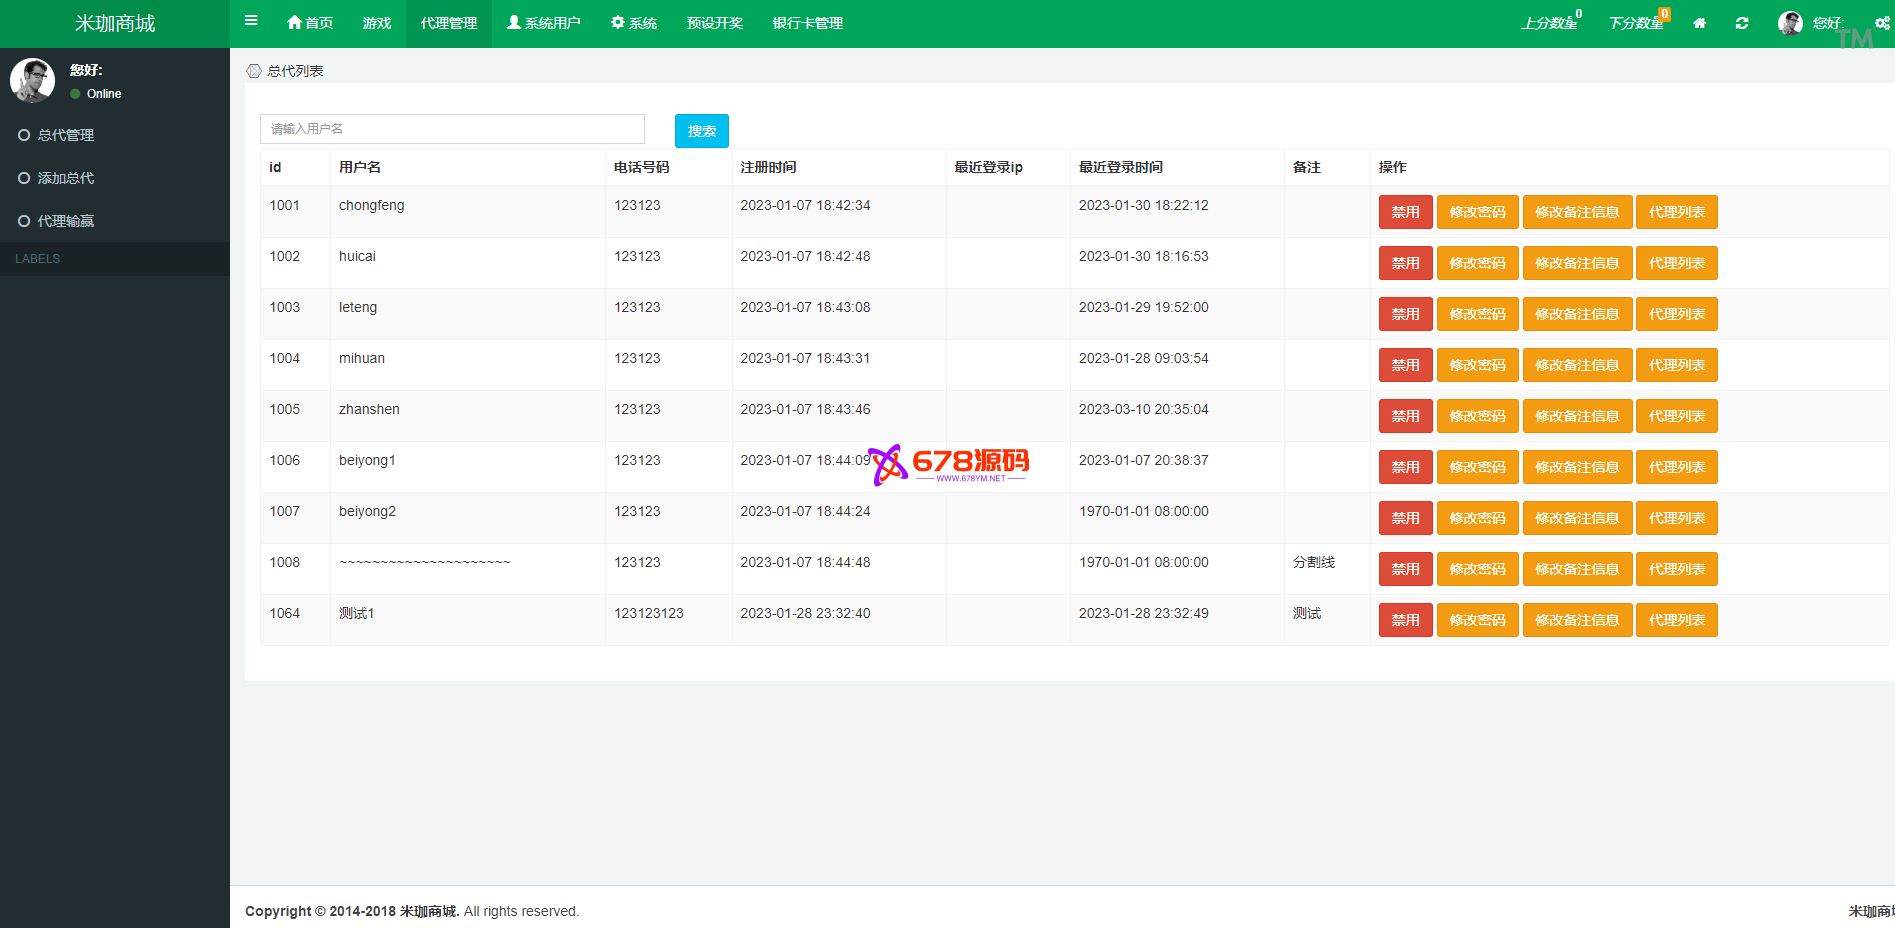Click 修改密码 for user zhanshen
Image resolution: width=1895 pixels, height=928 pixels.
pos(1477,416)
